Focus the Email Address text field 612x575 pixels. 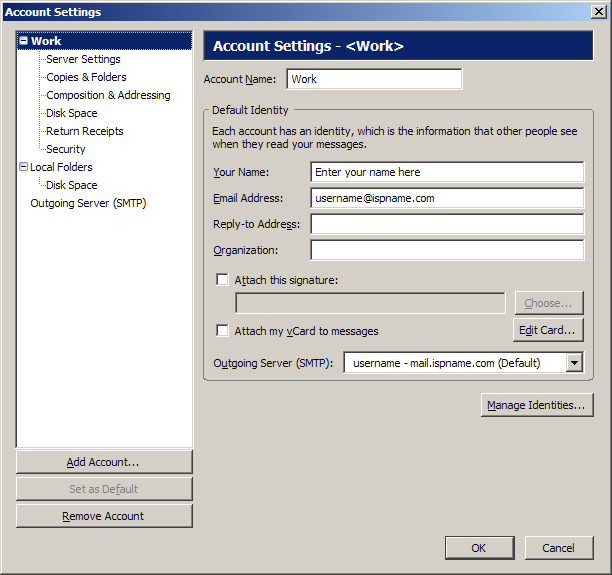coord(446,198)
